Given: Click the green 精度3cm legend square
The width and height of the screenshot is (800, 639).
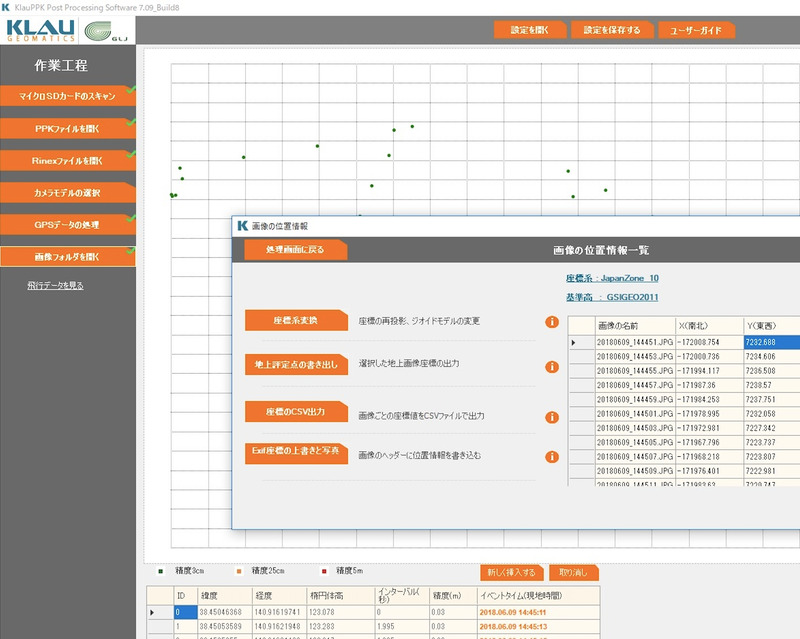Looking at the screenshot, I should (162, 572).
